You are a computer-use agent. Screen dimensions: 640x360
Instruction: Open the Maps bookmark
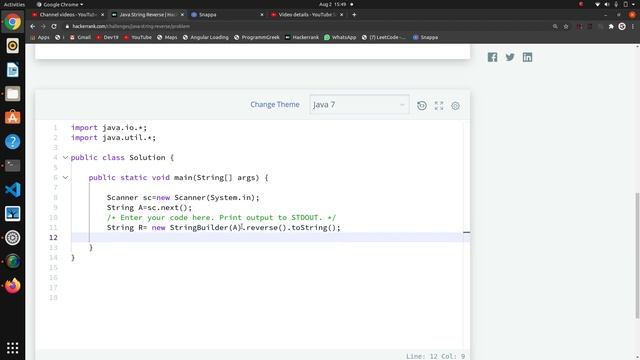click(167, 37)
